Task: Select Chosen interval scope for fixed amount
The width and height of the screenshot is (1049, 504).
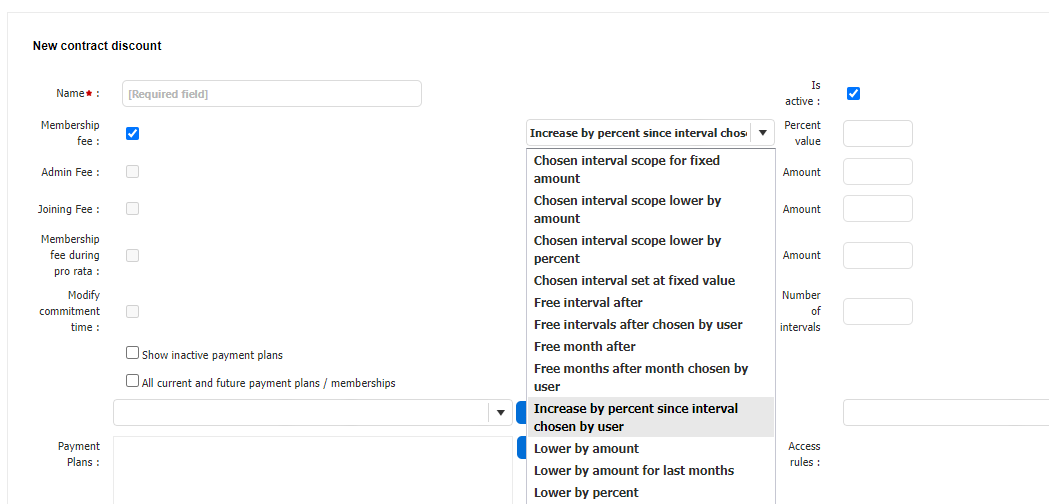Action: click(627, 169)
